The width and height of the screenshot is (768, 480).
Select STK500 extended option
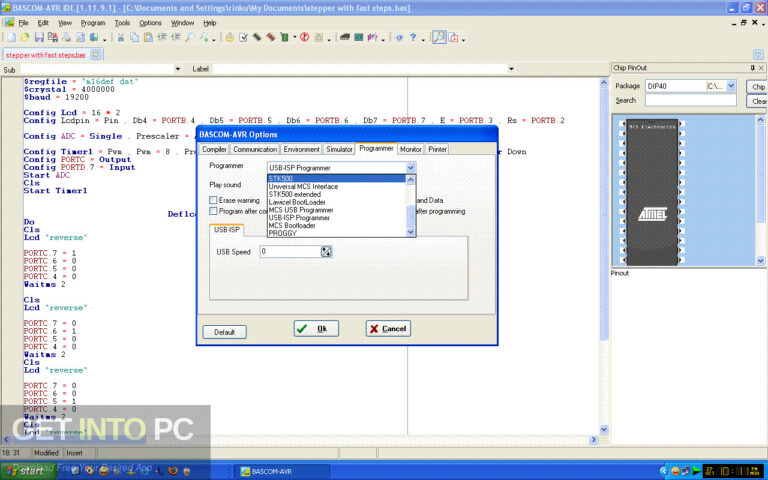click(336, 194)
